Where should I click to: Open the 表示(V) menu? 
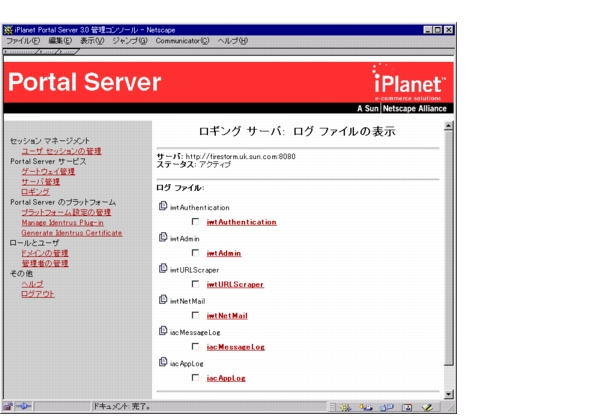pos(92,41)
